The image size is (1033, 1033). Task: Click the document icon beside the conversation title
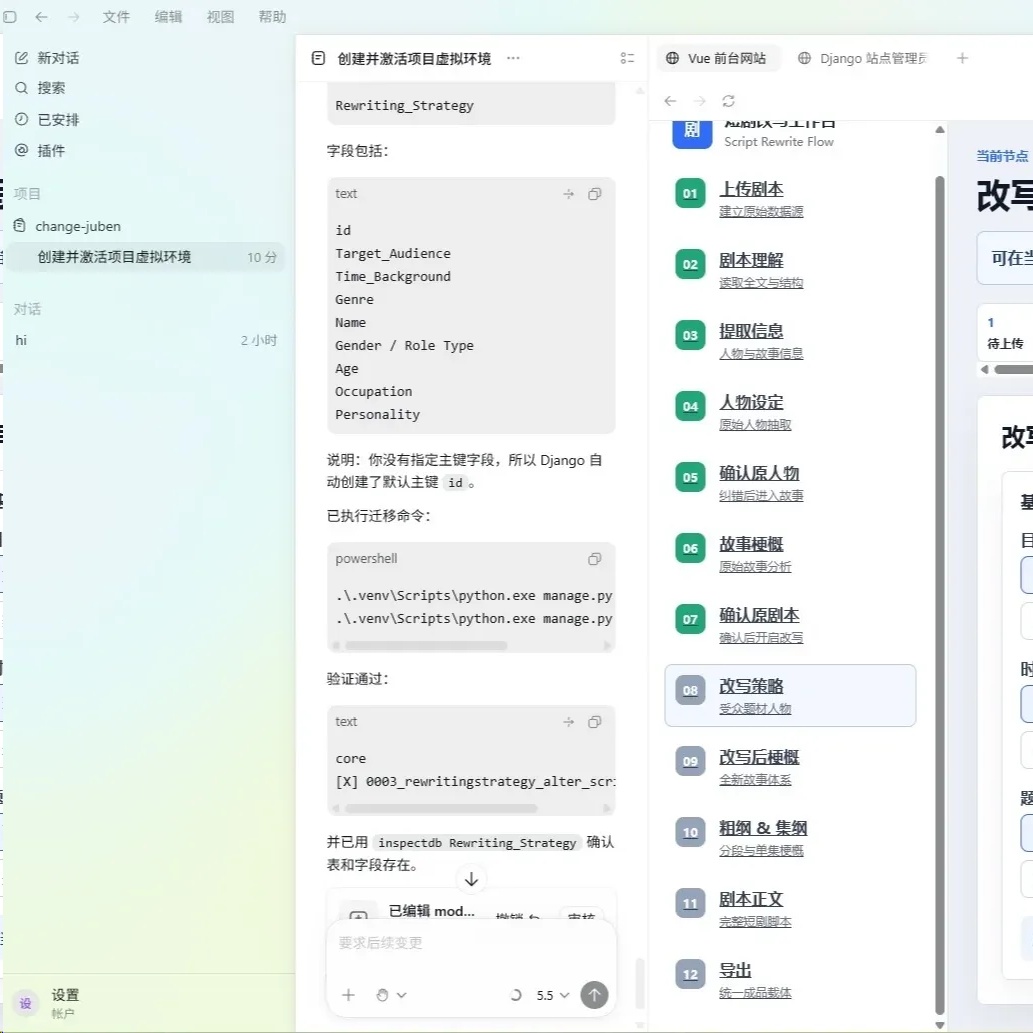pos(318,58)
